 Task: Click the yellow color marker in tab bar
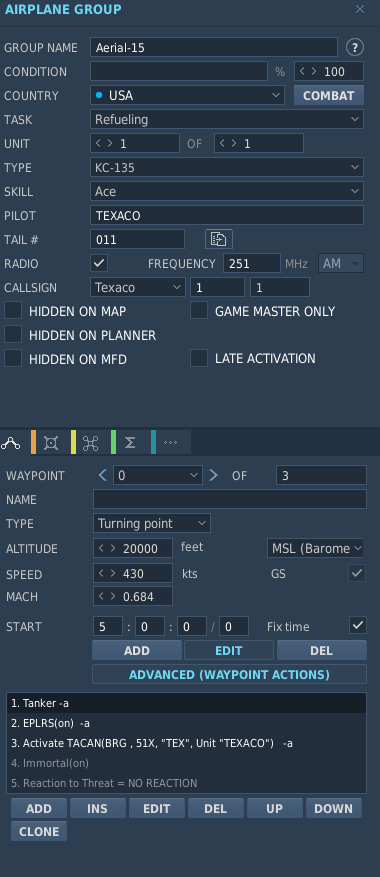coord(73,442)
